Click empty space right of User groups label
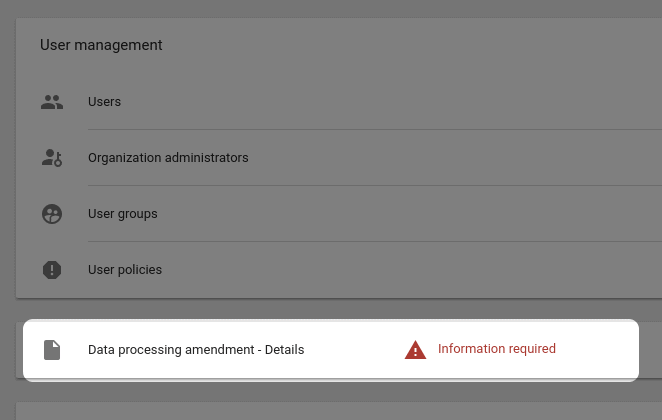 410,214
